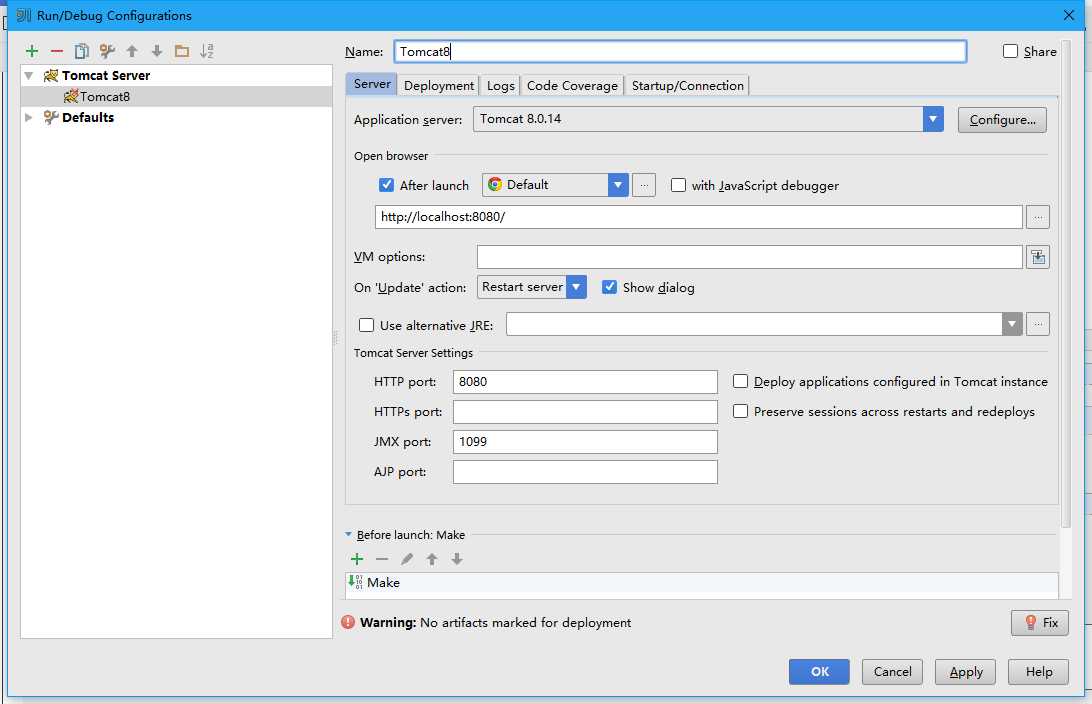Switch to the Deployment tab

coord(439,85)
